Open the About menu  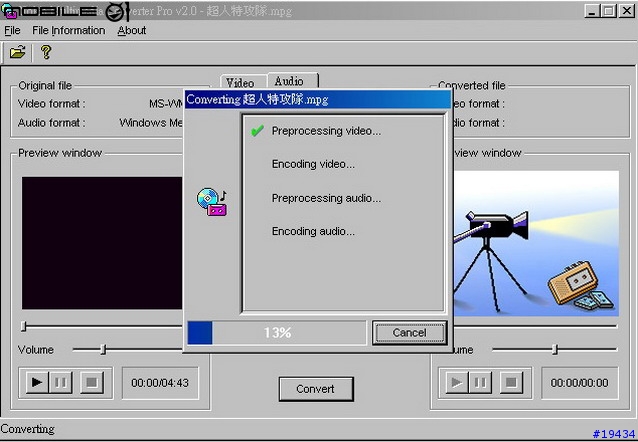pos(131,31)
